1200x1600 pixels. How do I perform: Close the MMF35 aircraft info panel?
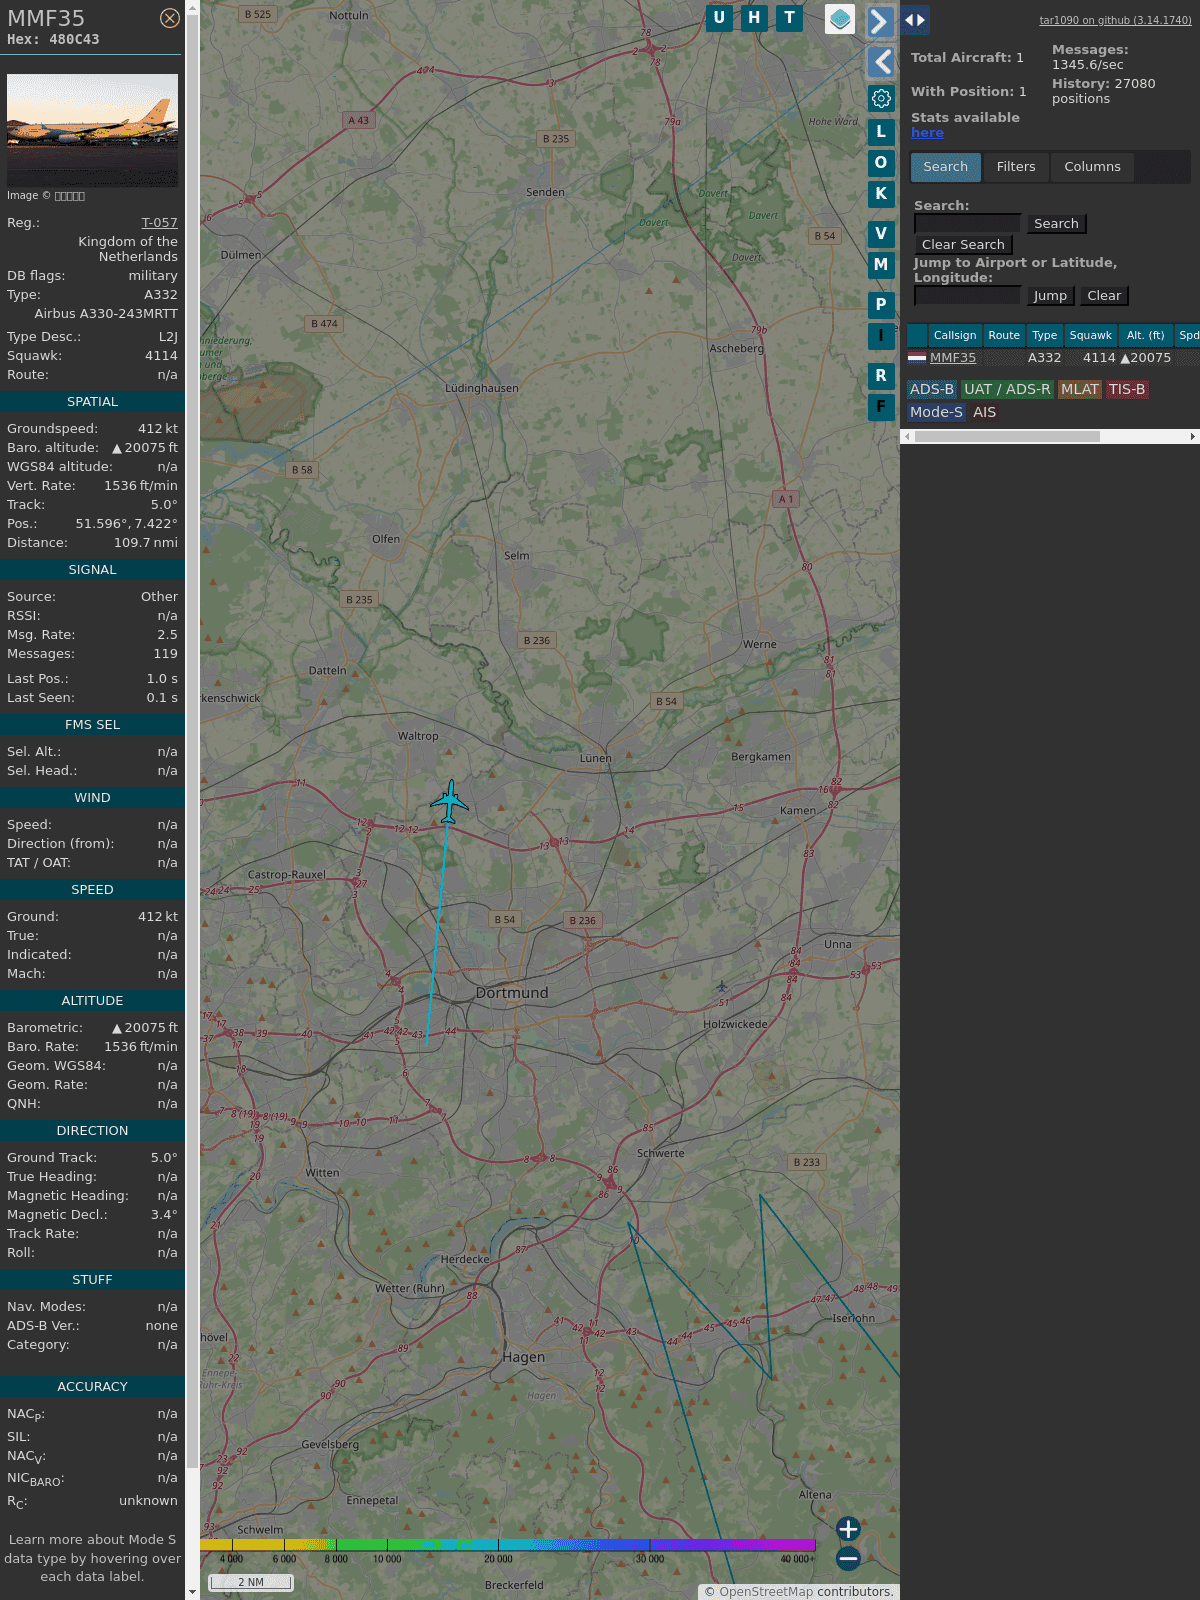pyautogui.click(x=170, y=18)
